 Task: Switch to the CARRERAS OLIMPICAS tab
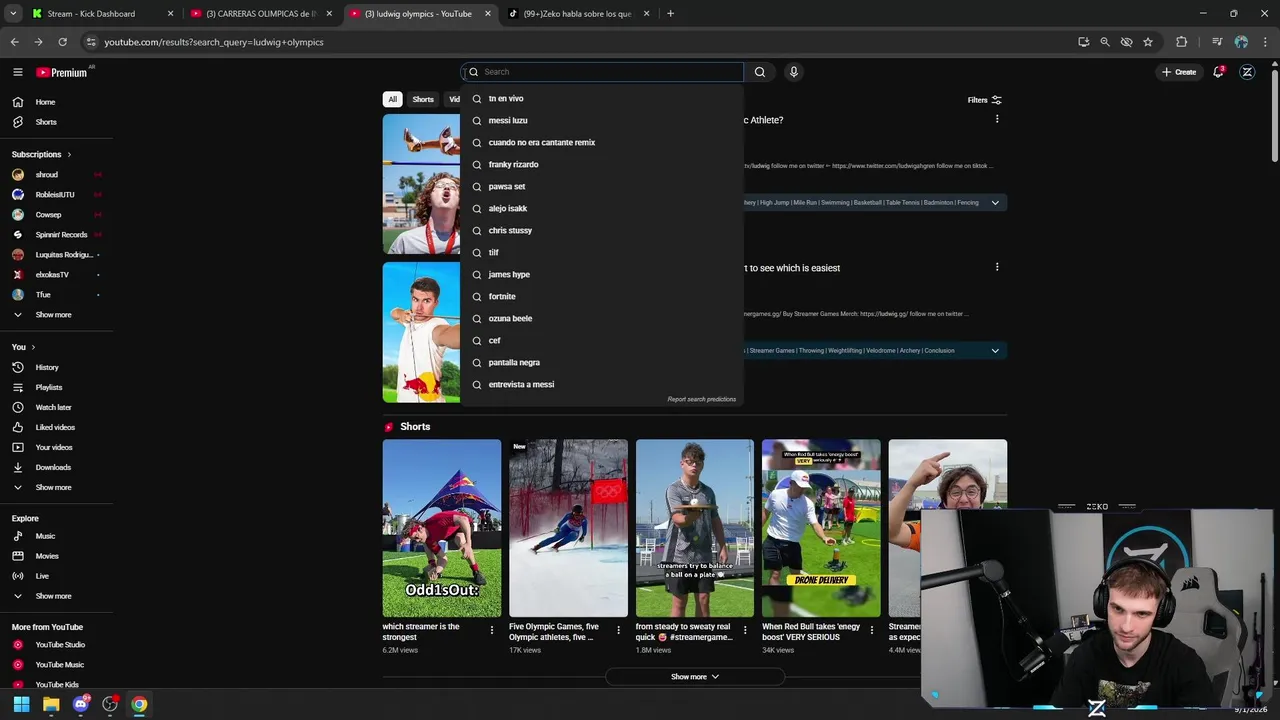click(260, 14)
